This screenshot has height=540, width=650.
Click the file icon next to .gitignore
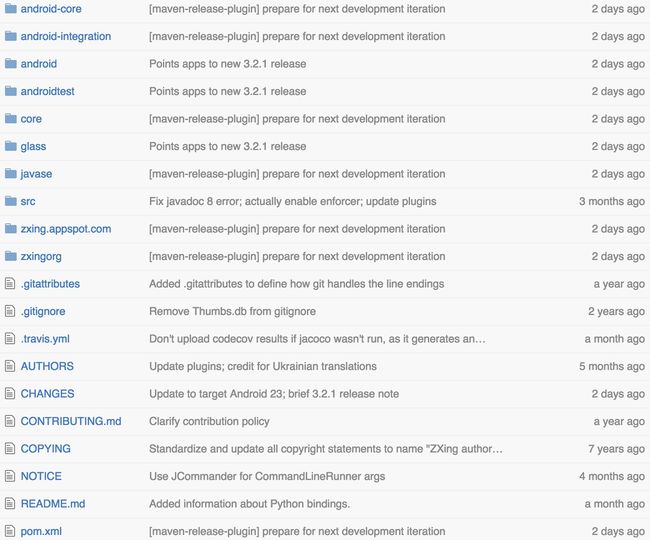[10, 311]
